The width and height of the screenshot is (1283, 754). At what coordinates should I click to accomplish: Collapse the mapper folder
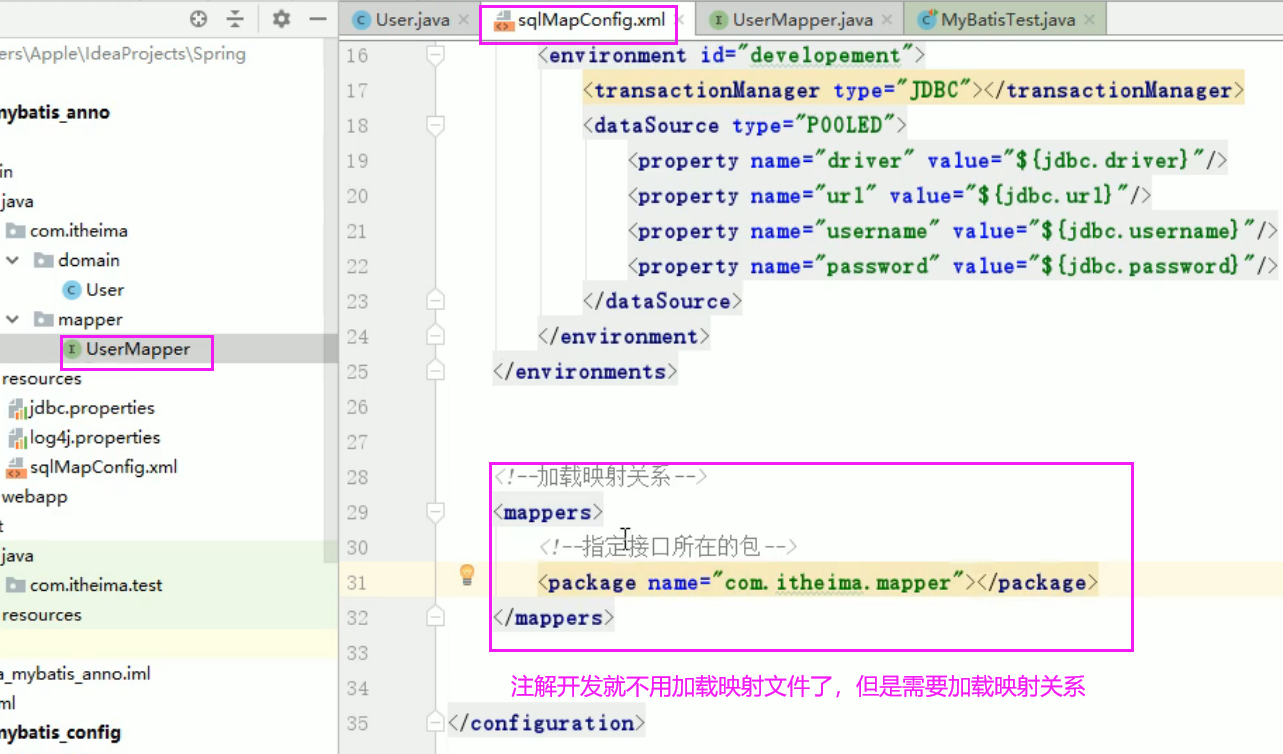[x=13, y=320]
